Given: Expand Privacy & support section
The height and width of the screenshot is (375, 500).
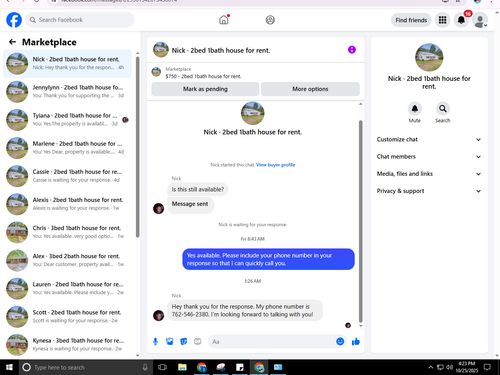Looking at the screenshot, I should (x=429, y=191).
